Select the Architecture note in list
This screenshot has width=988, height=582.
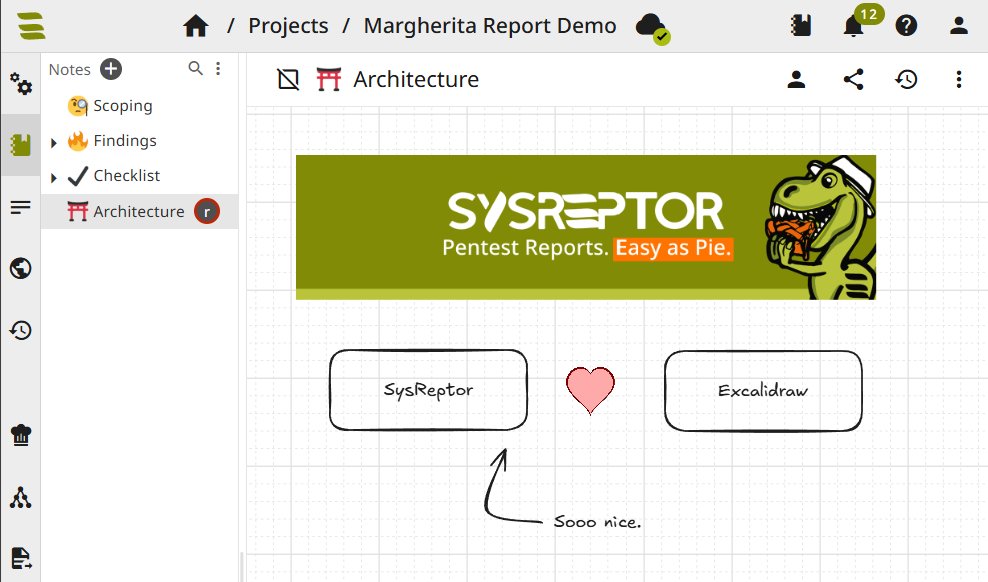click(x=140, y=211)
